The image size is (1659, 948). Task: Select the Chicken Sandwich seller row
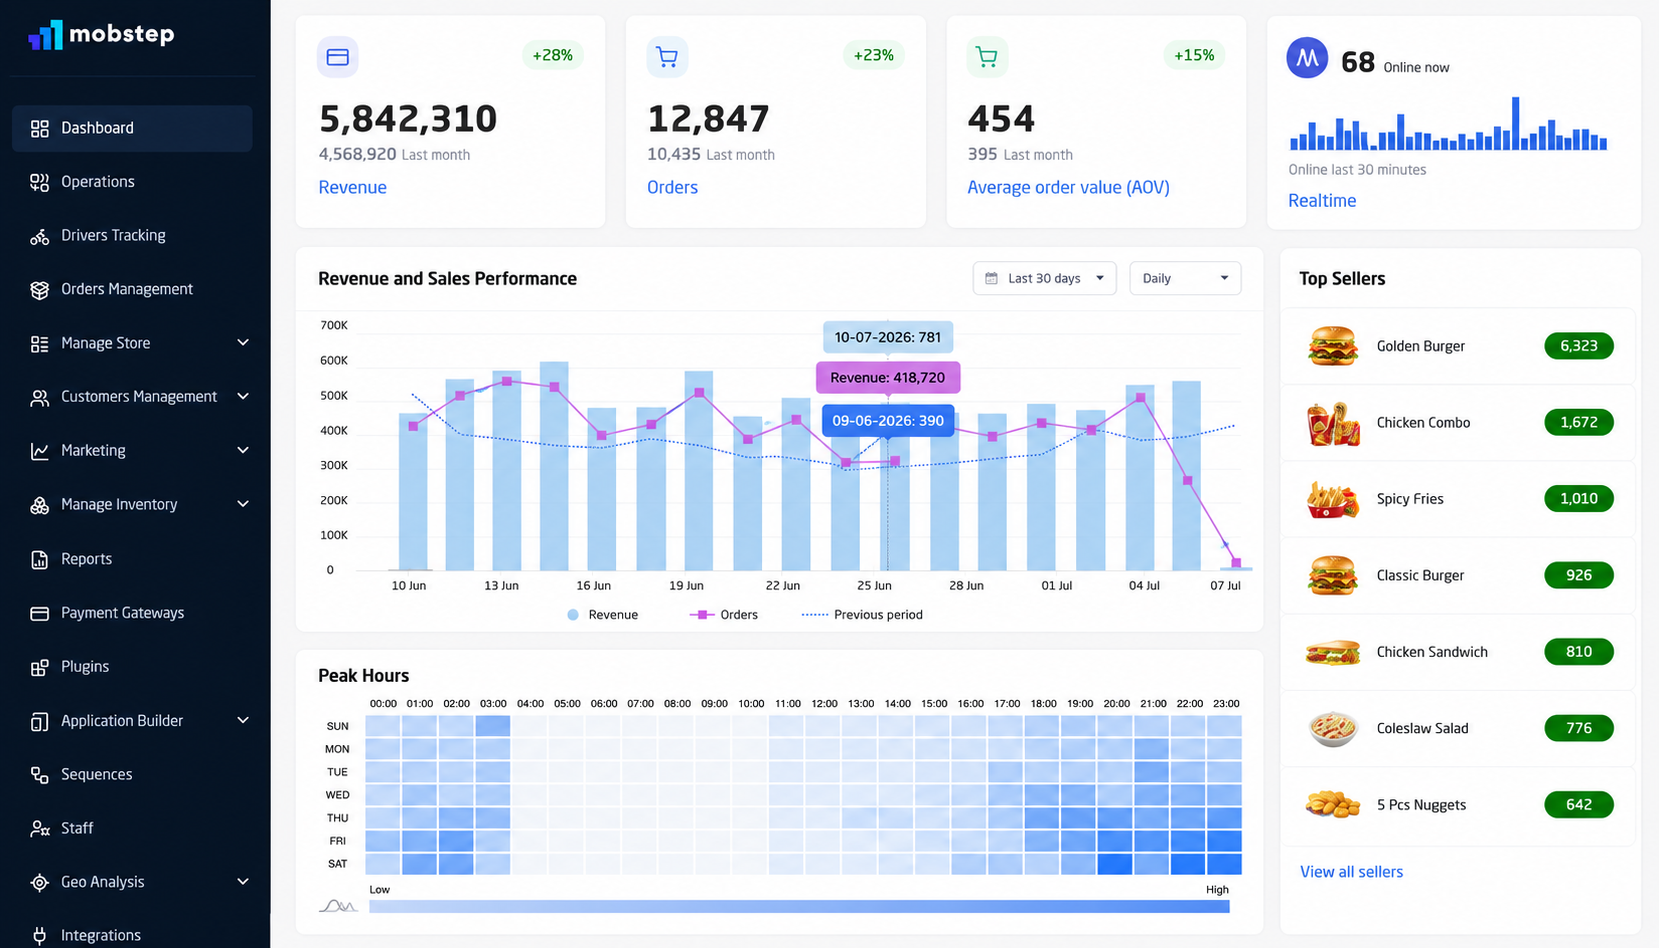1458,652
